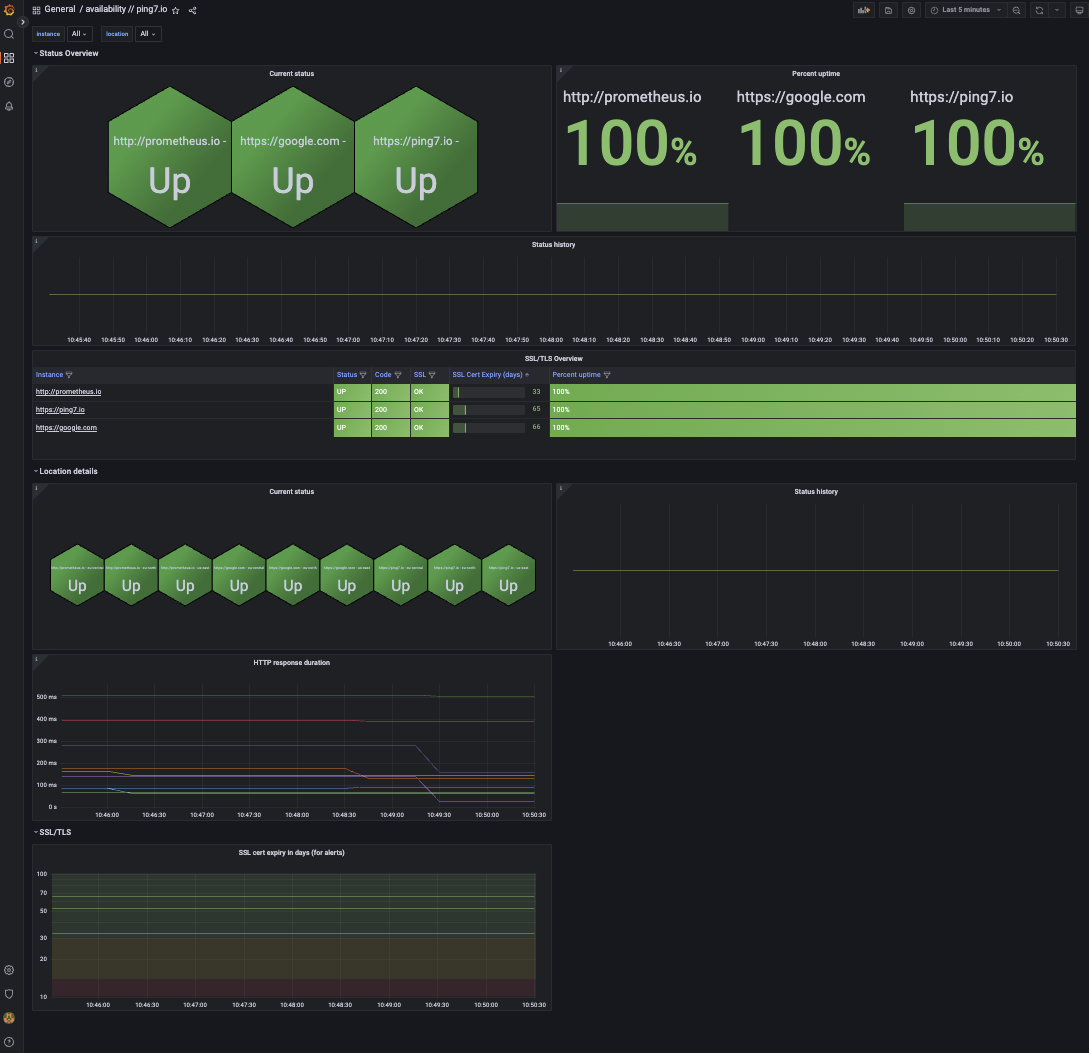1089x1053 pixels.
Task: Open SSL cert expiry in days panel menu
Action: (292, 853)
